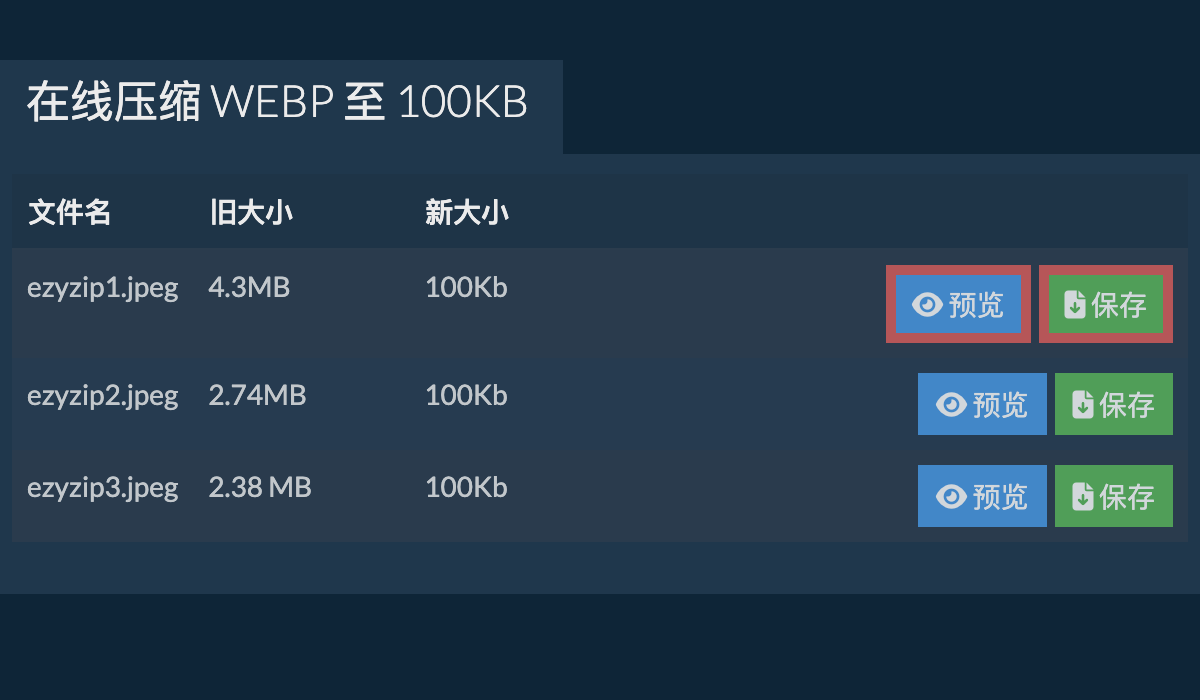Screen dimensions: 1200x700
Task: Select the ezyzip2.jpeg file name
Action: coord(102,396)
